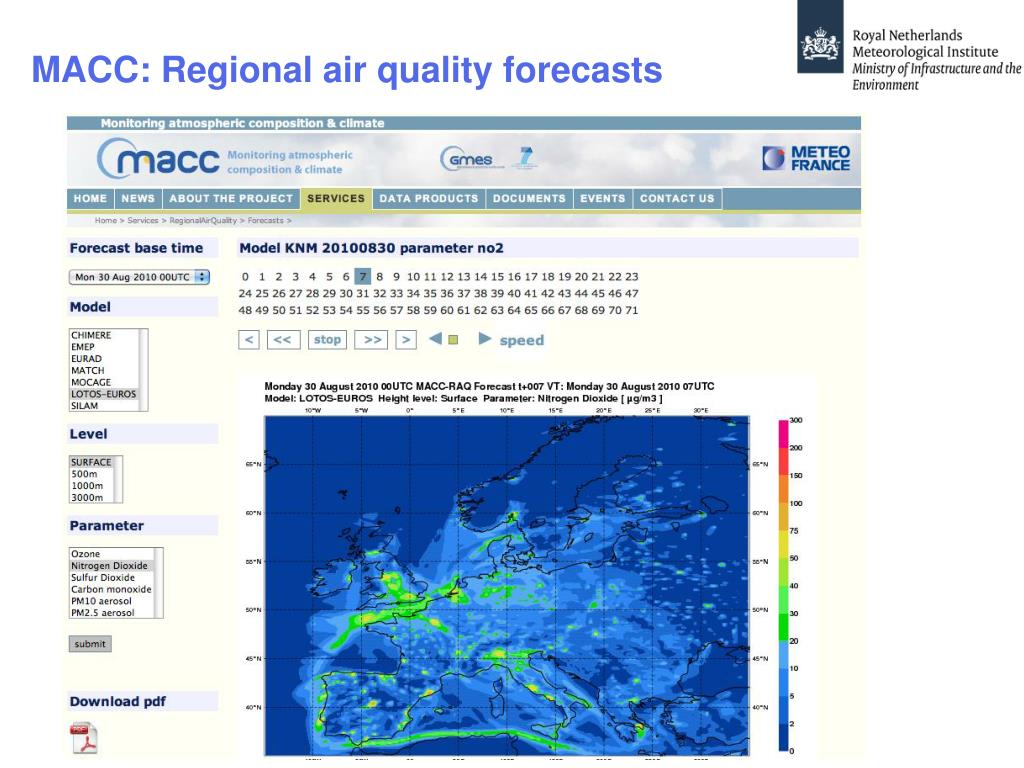This screenshot has height=768, width=1024.
Task: Jump to forecast hour 47
Action: [x=632, y=294]
